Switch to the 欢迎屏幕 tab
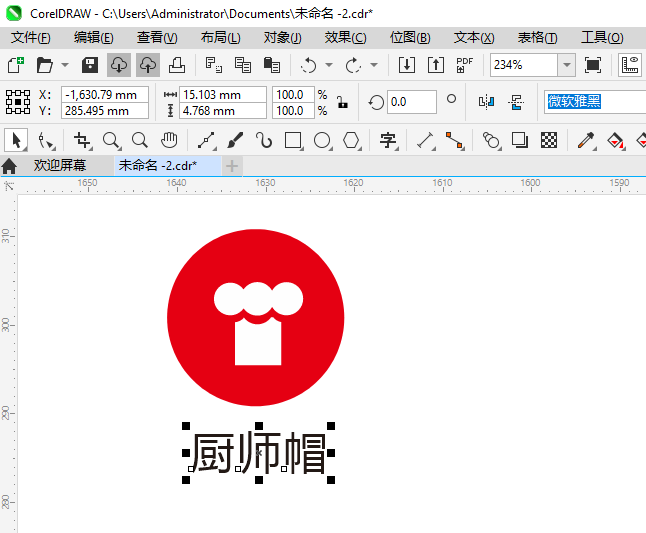 [x=60, y=165]
